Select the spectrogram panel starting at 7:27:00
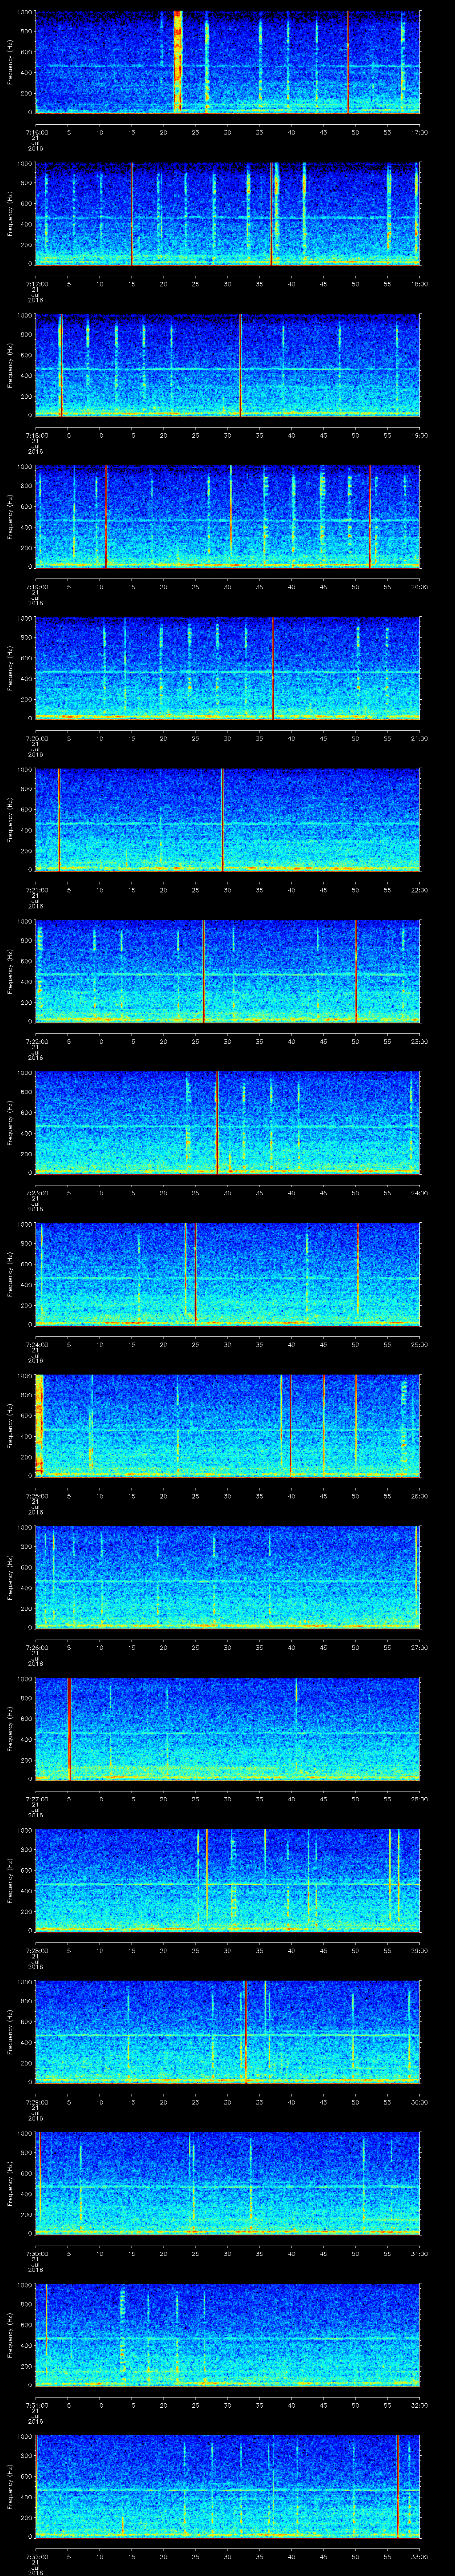 [227, 1729]
